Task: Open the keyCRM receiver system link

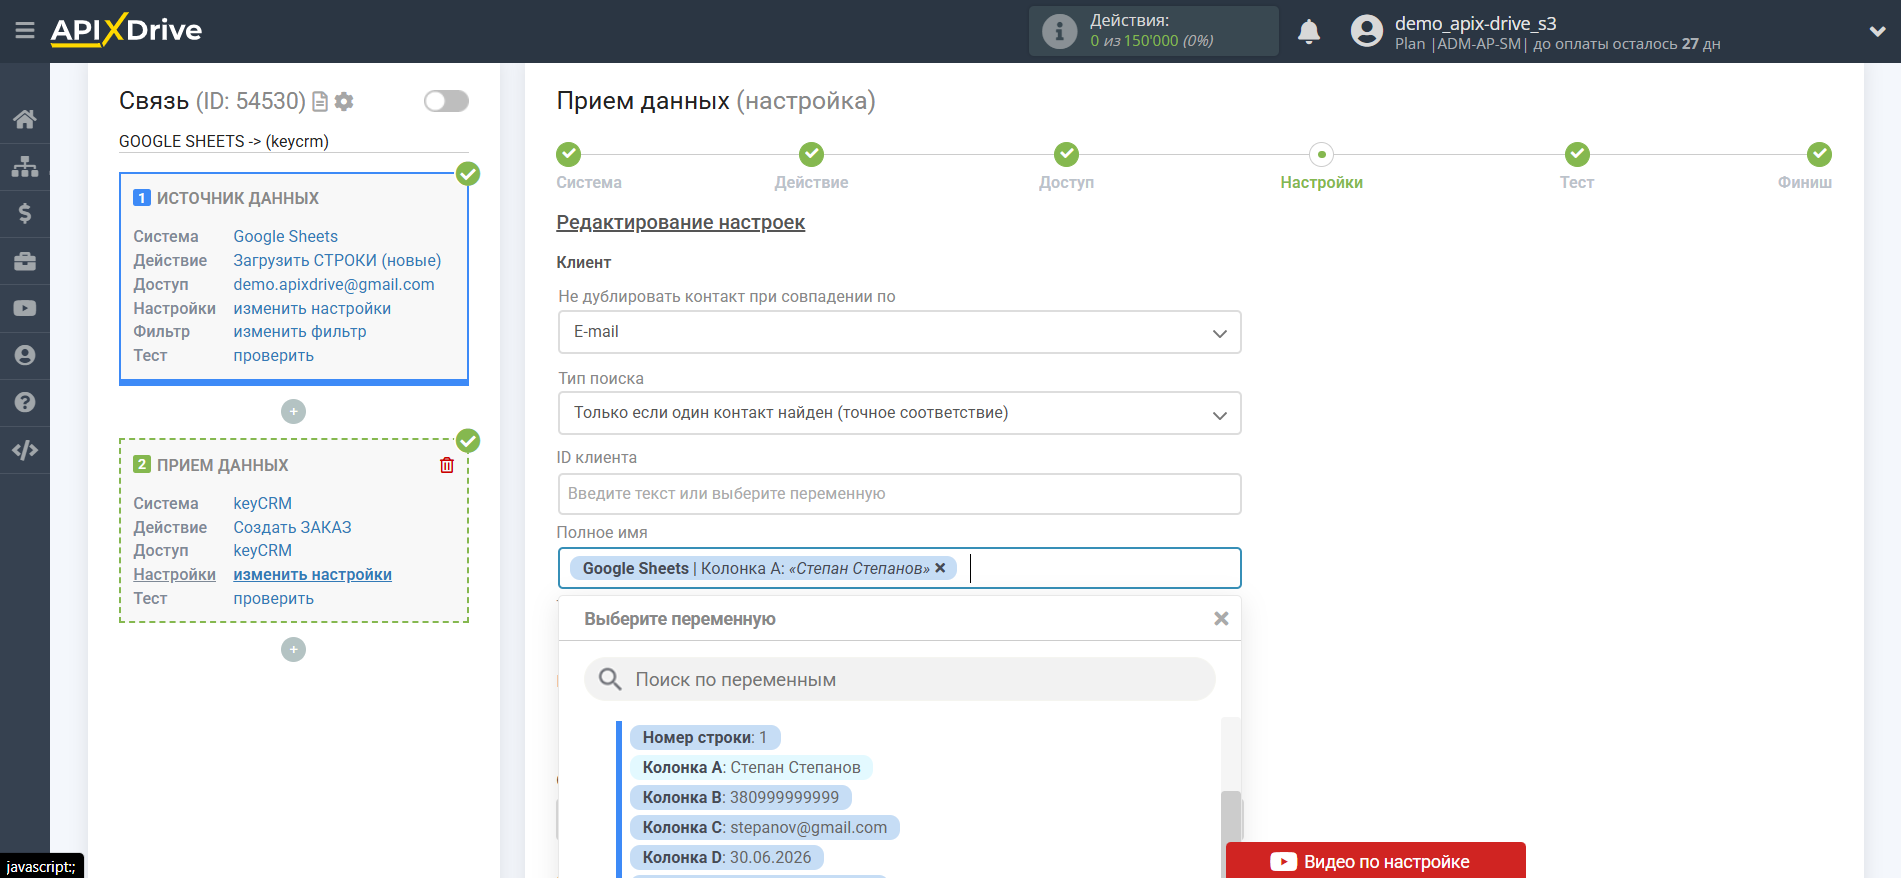Action: [262, 504]
